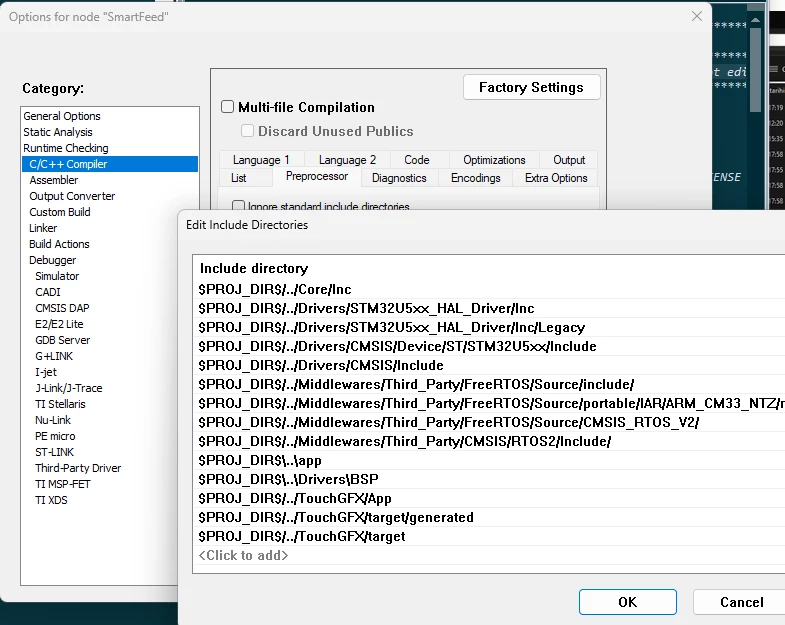Select FreeRTOS CMSIS_RTOS_V2 directory row

coord(489,423)
